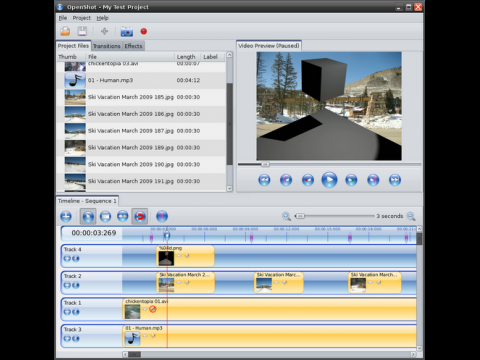Select the Timeline - Sequence 1 tab
The height and width of the screenshot is (360, 480).
[x=87, y=201]
